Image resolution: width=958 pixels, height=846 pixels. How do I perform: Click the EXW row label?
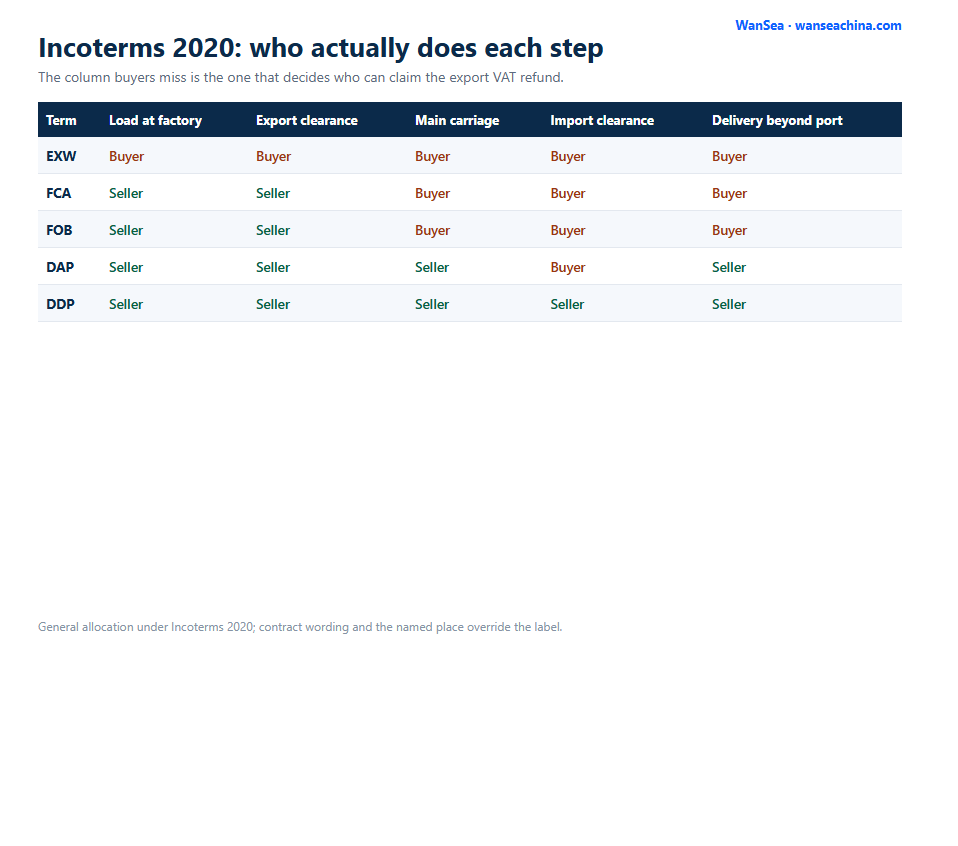[x=61, y=156]
